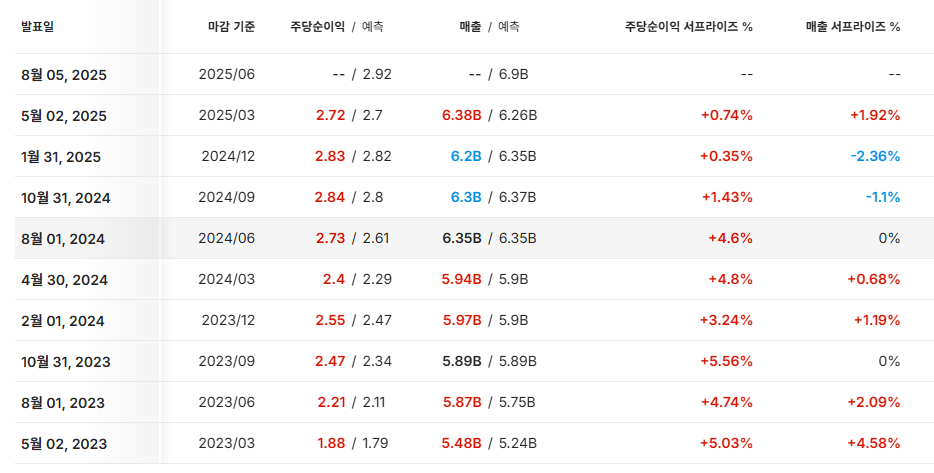Viewport: 934px width, 473px height.
Task: Click the EPS surprise +3.24%
Action: tap(726, 320)
